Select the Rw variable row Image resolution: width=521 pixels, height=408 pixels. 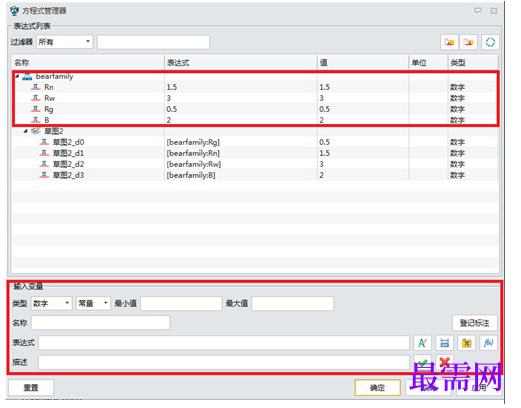[255, 98]
